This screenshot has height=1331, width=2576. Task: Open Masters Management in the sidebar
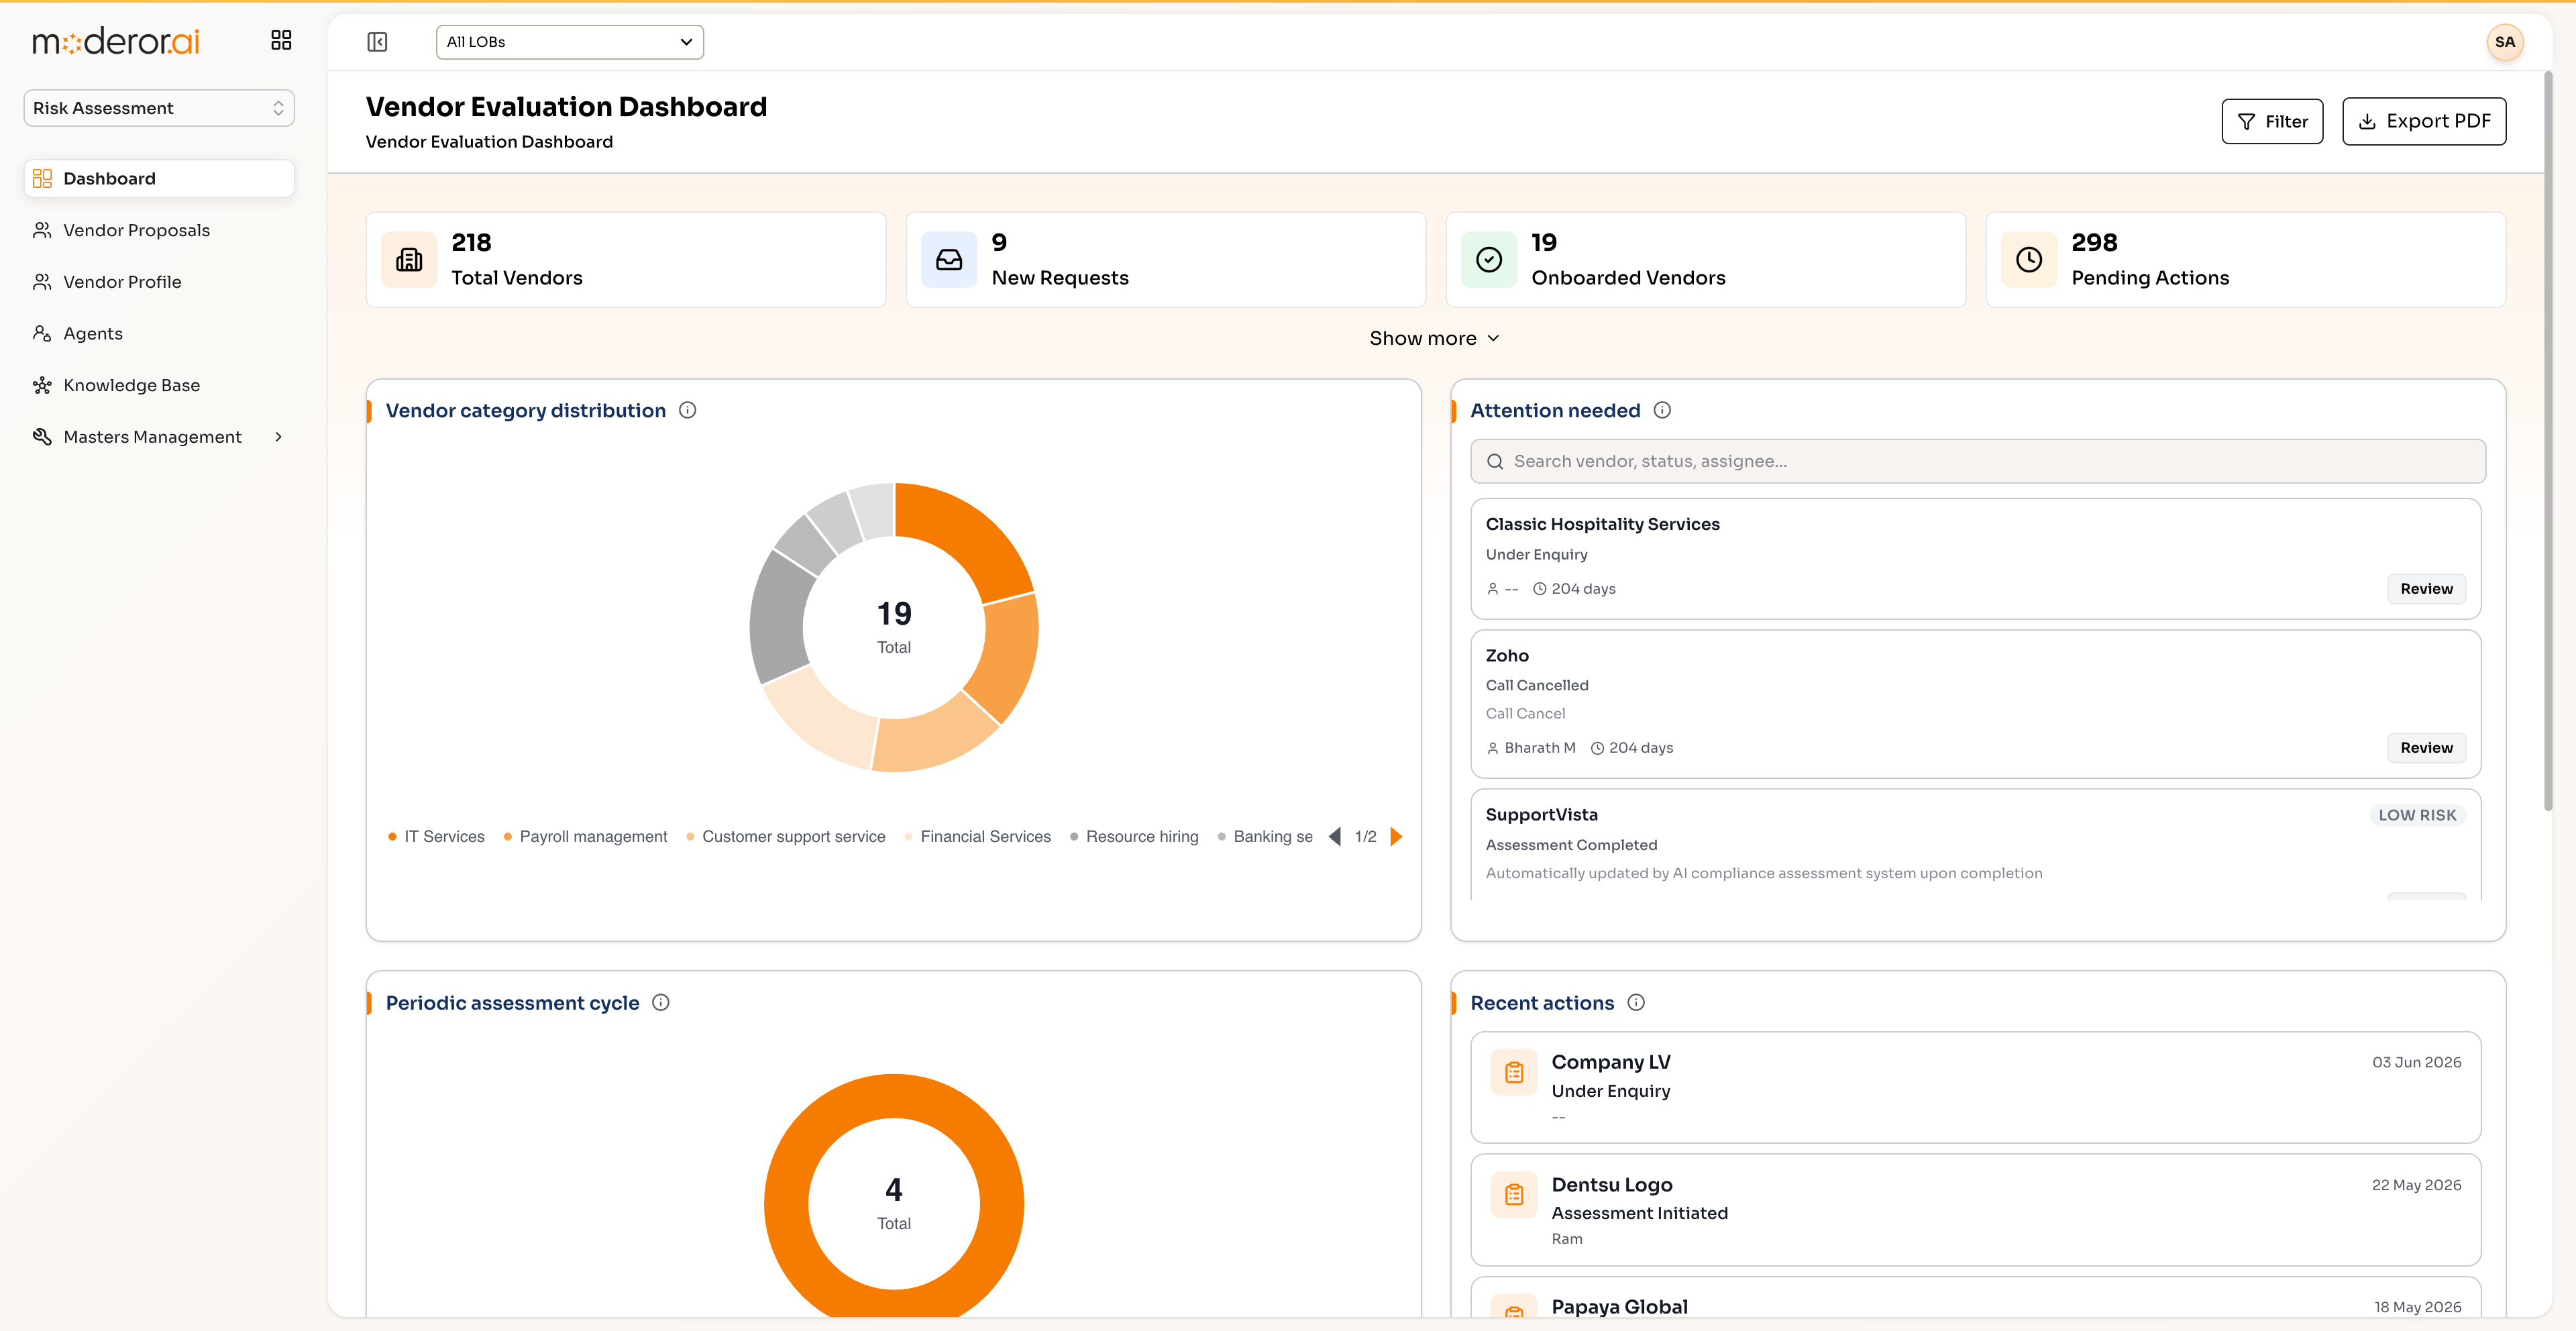159,437
